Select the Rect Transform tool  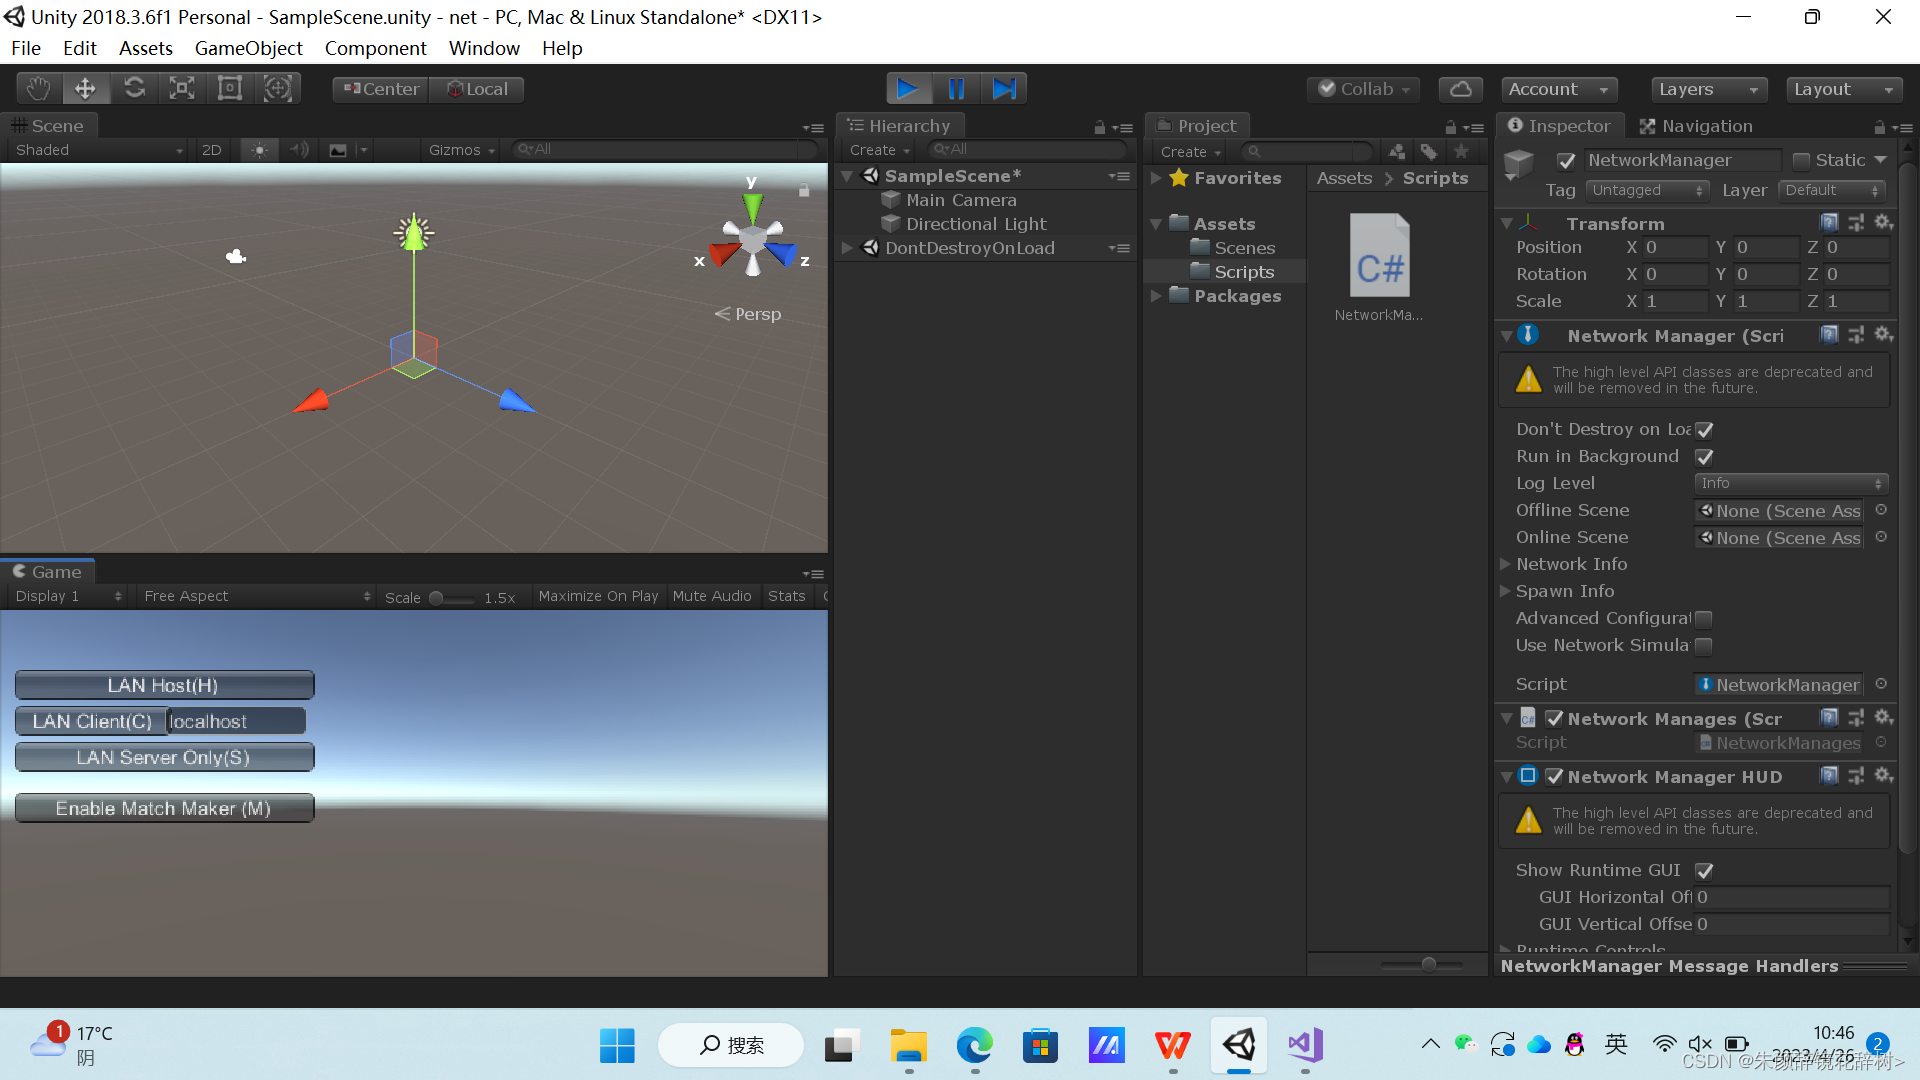coord(230,89)
